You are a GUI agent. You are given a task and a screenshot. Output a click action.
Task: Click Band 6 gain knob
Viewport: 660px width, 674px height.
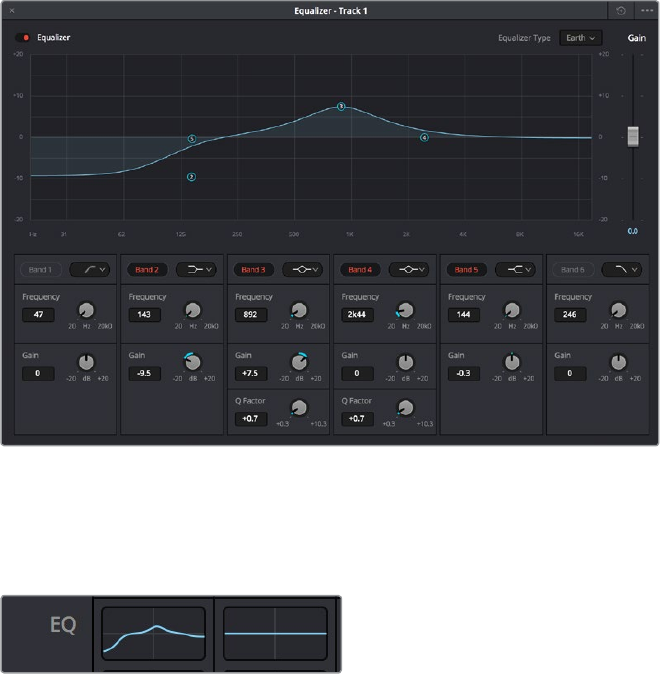click(618, 362)
